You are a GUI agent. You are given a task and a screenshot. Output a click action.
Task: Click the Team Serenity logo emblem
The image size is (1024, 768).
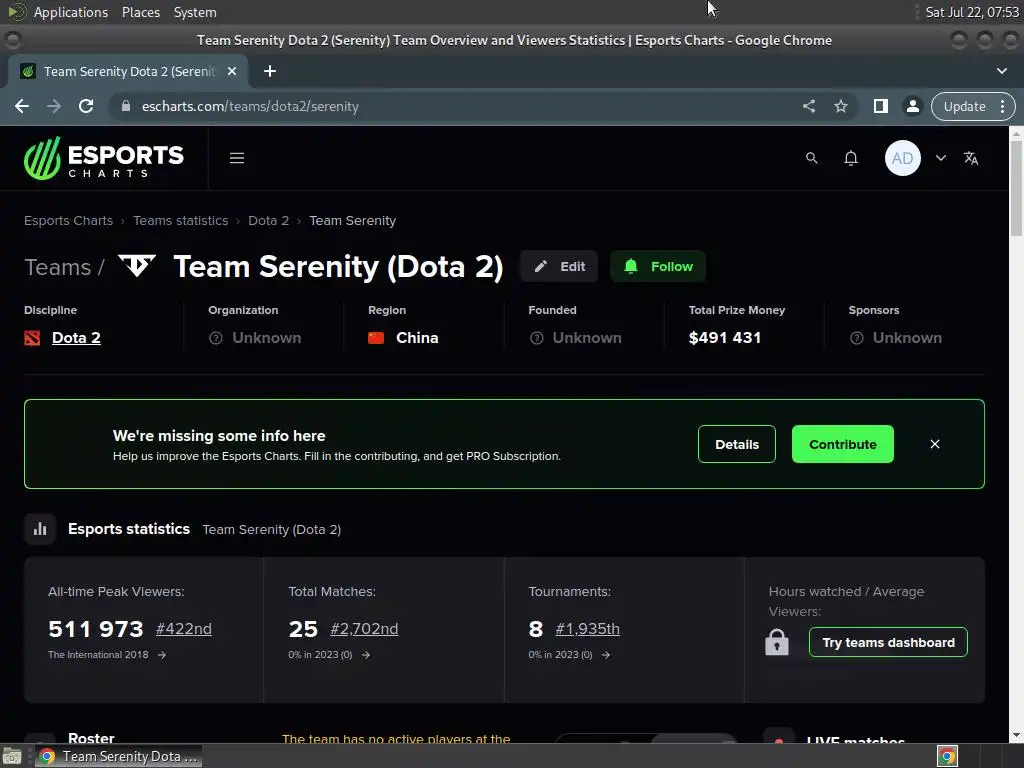(x=136, y=266)
